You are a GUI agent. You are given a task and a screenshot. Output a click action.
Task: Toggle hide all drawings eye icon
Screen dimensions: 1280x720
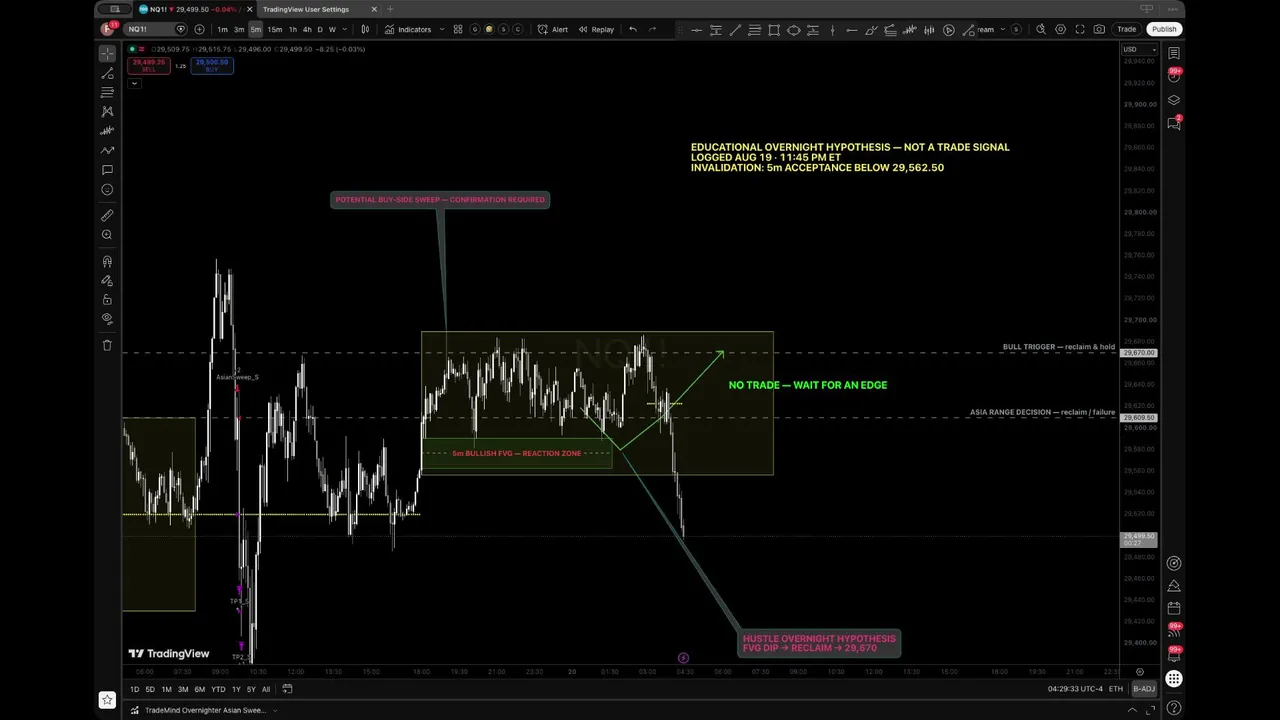107,318
